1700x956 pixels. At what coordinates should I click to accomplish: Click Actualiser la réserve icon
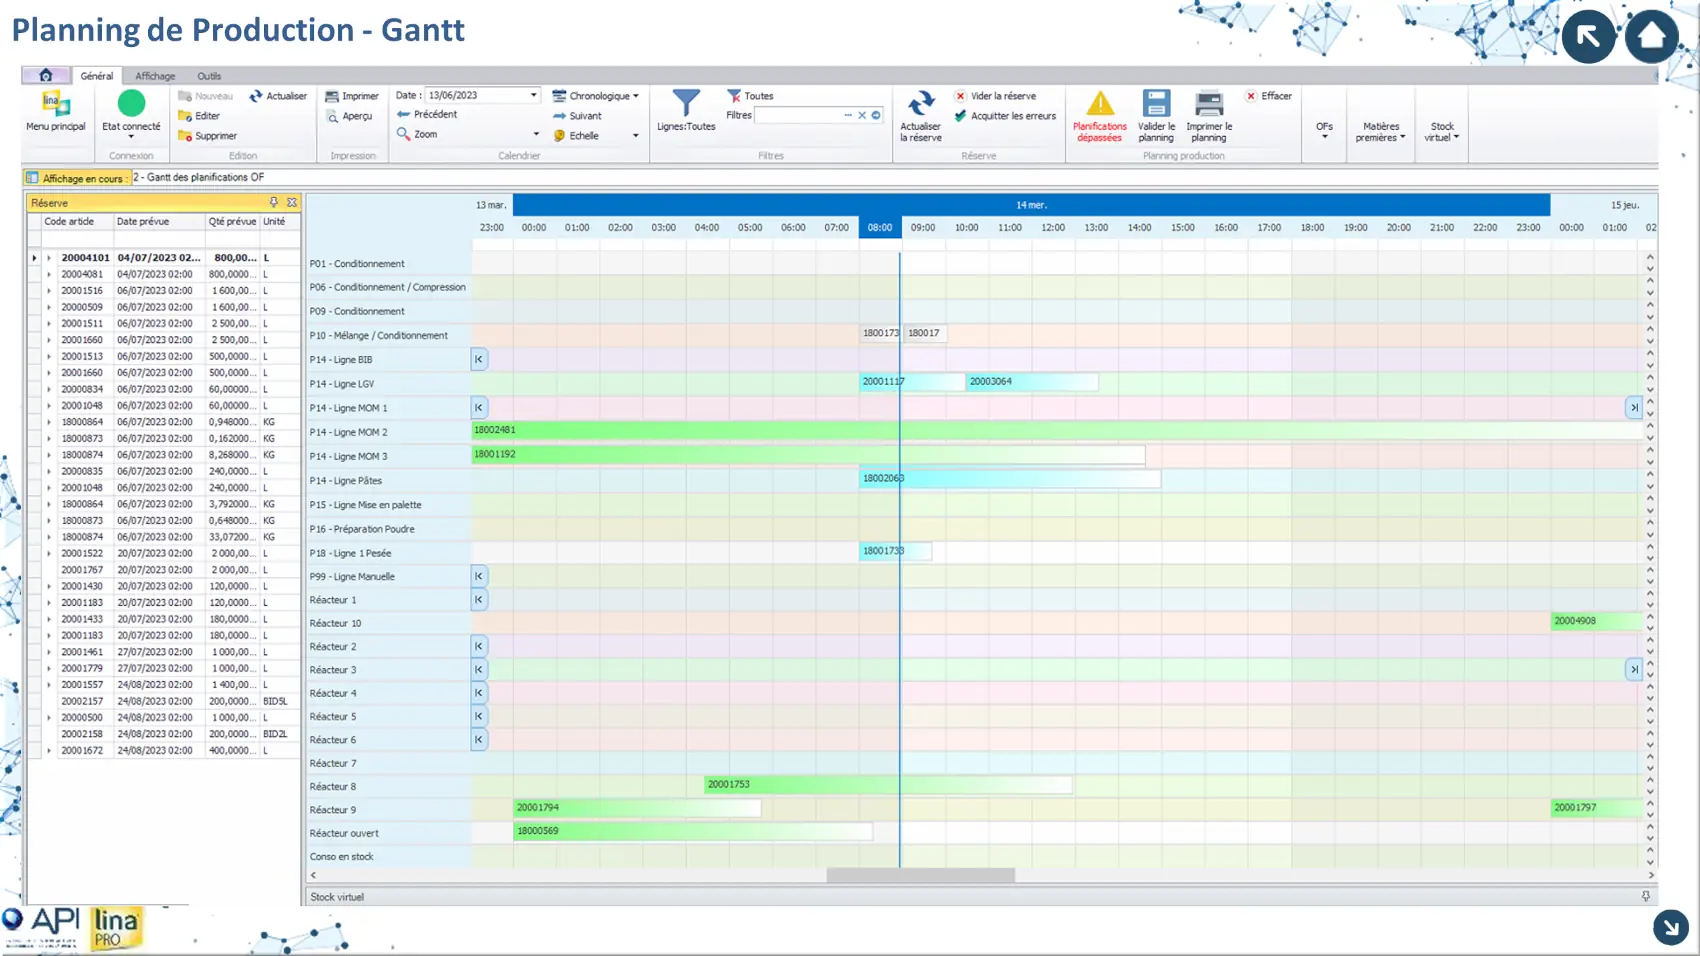[920, 104]
